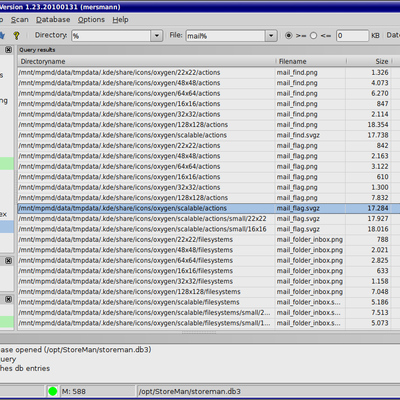Close the middle left side panel

(8, 261)
